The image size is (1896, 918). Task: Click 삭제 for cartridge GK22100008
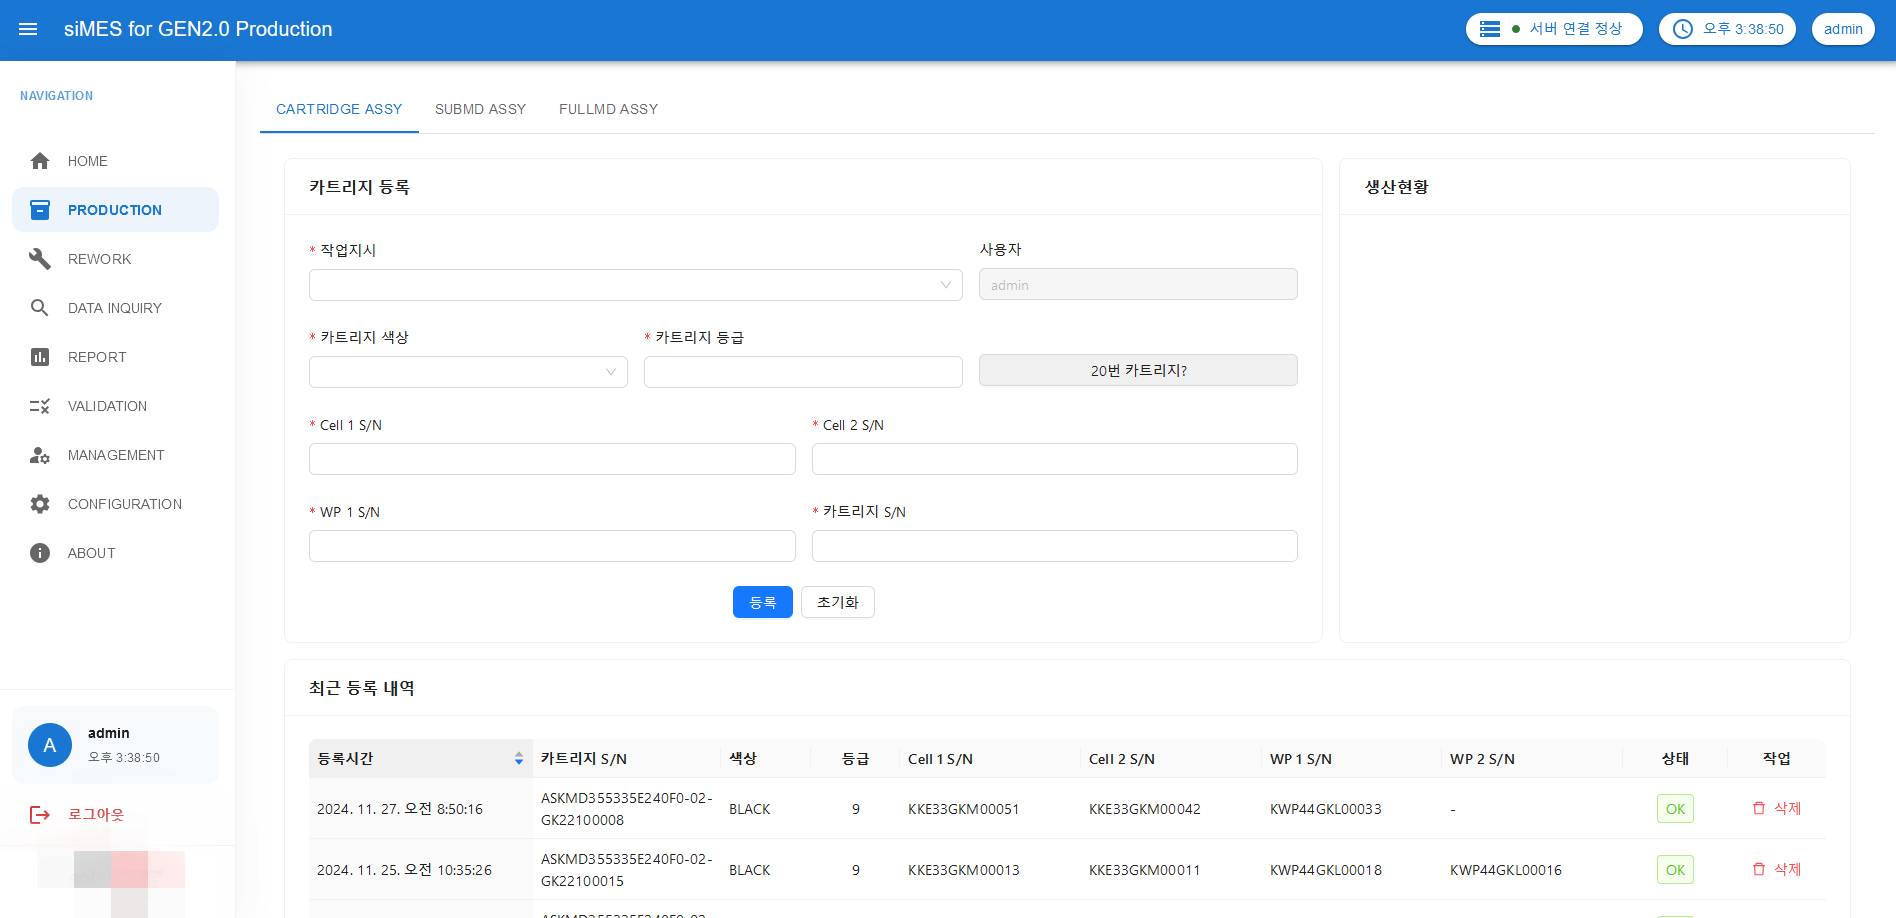[x=1777, y=808]
